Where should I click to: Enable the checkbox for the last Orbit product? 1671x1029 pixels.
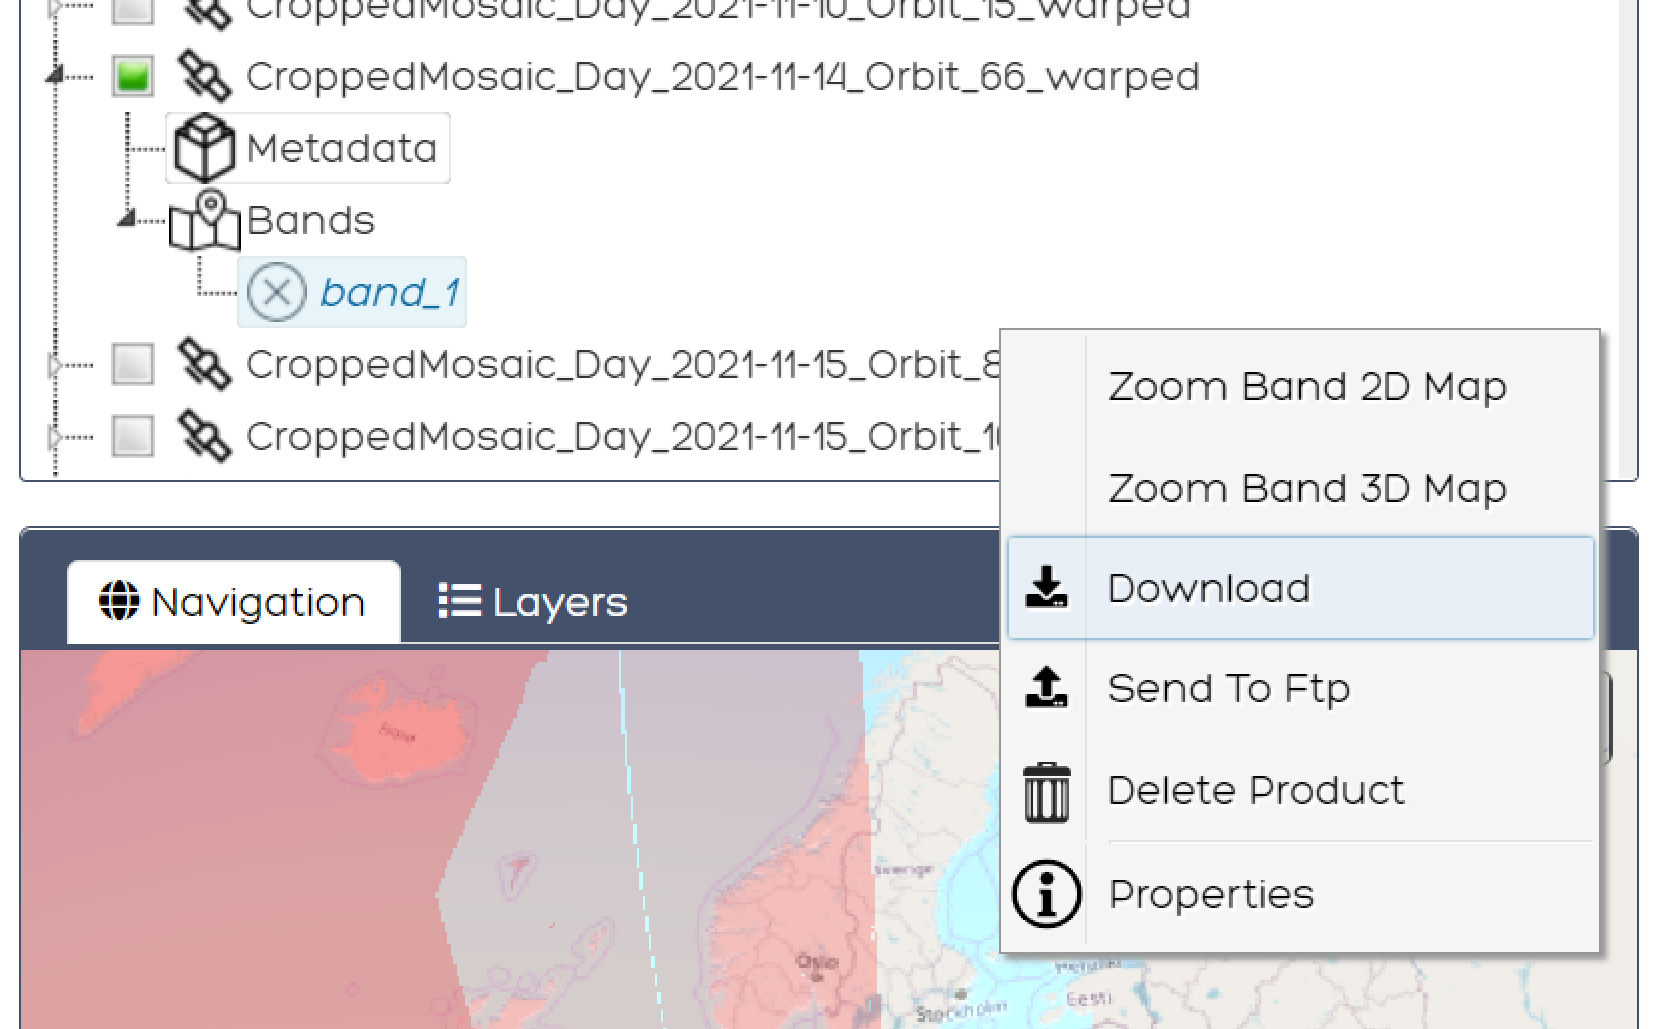[133, 435]
